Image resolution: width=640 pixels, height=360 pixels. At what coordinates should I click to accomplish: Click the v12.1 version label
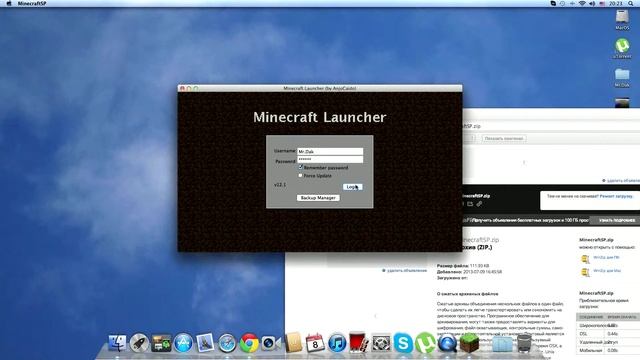pos(280,185)
